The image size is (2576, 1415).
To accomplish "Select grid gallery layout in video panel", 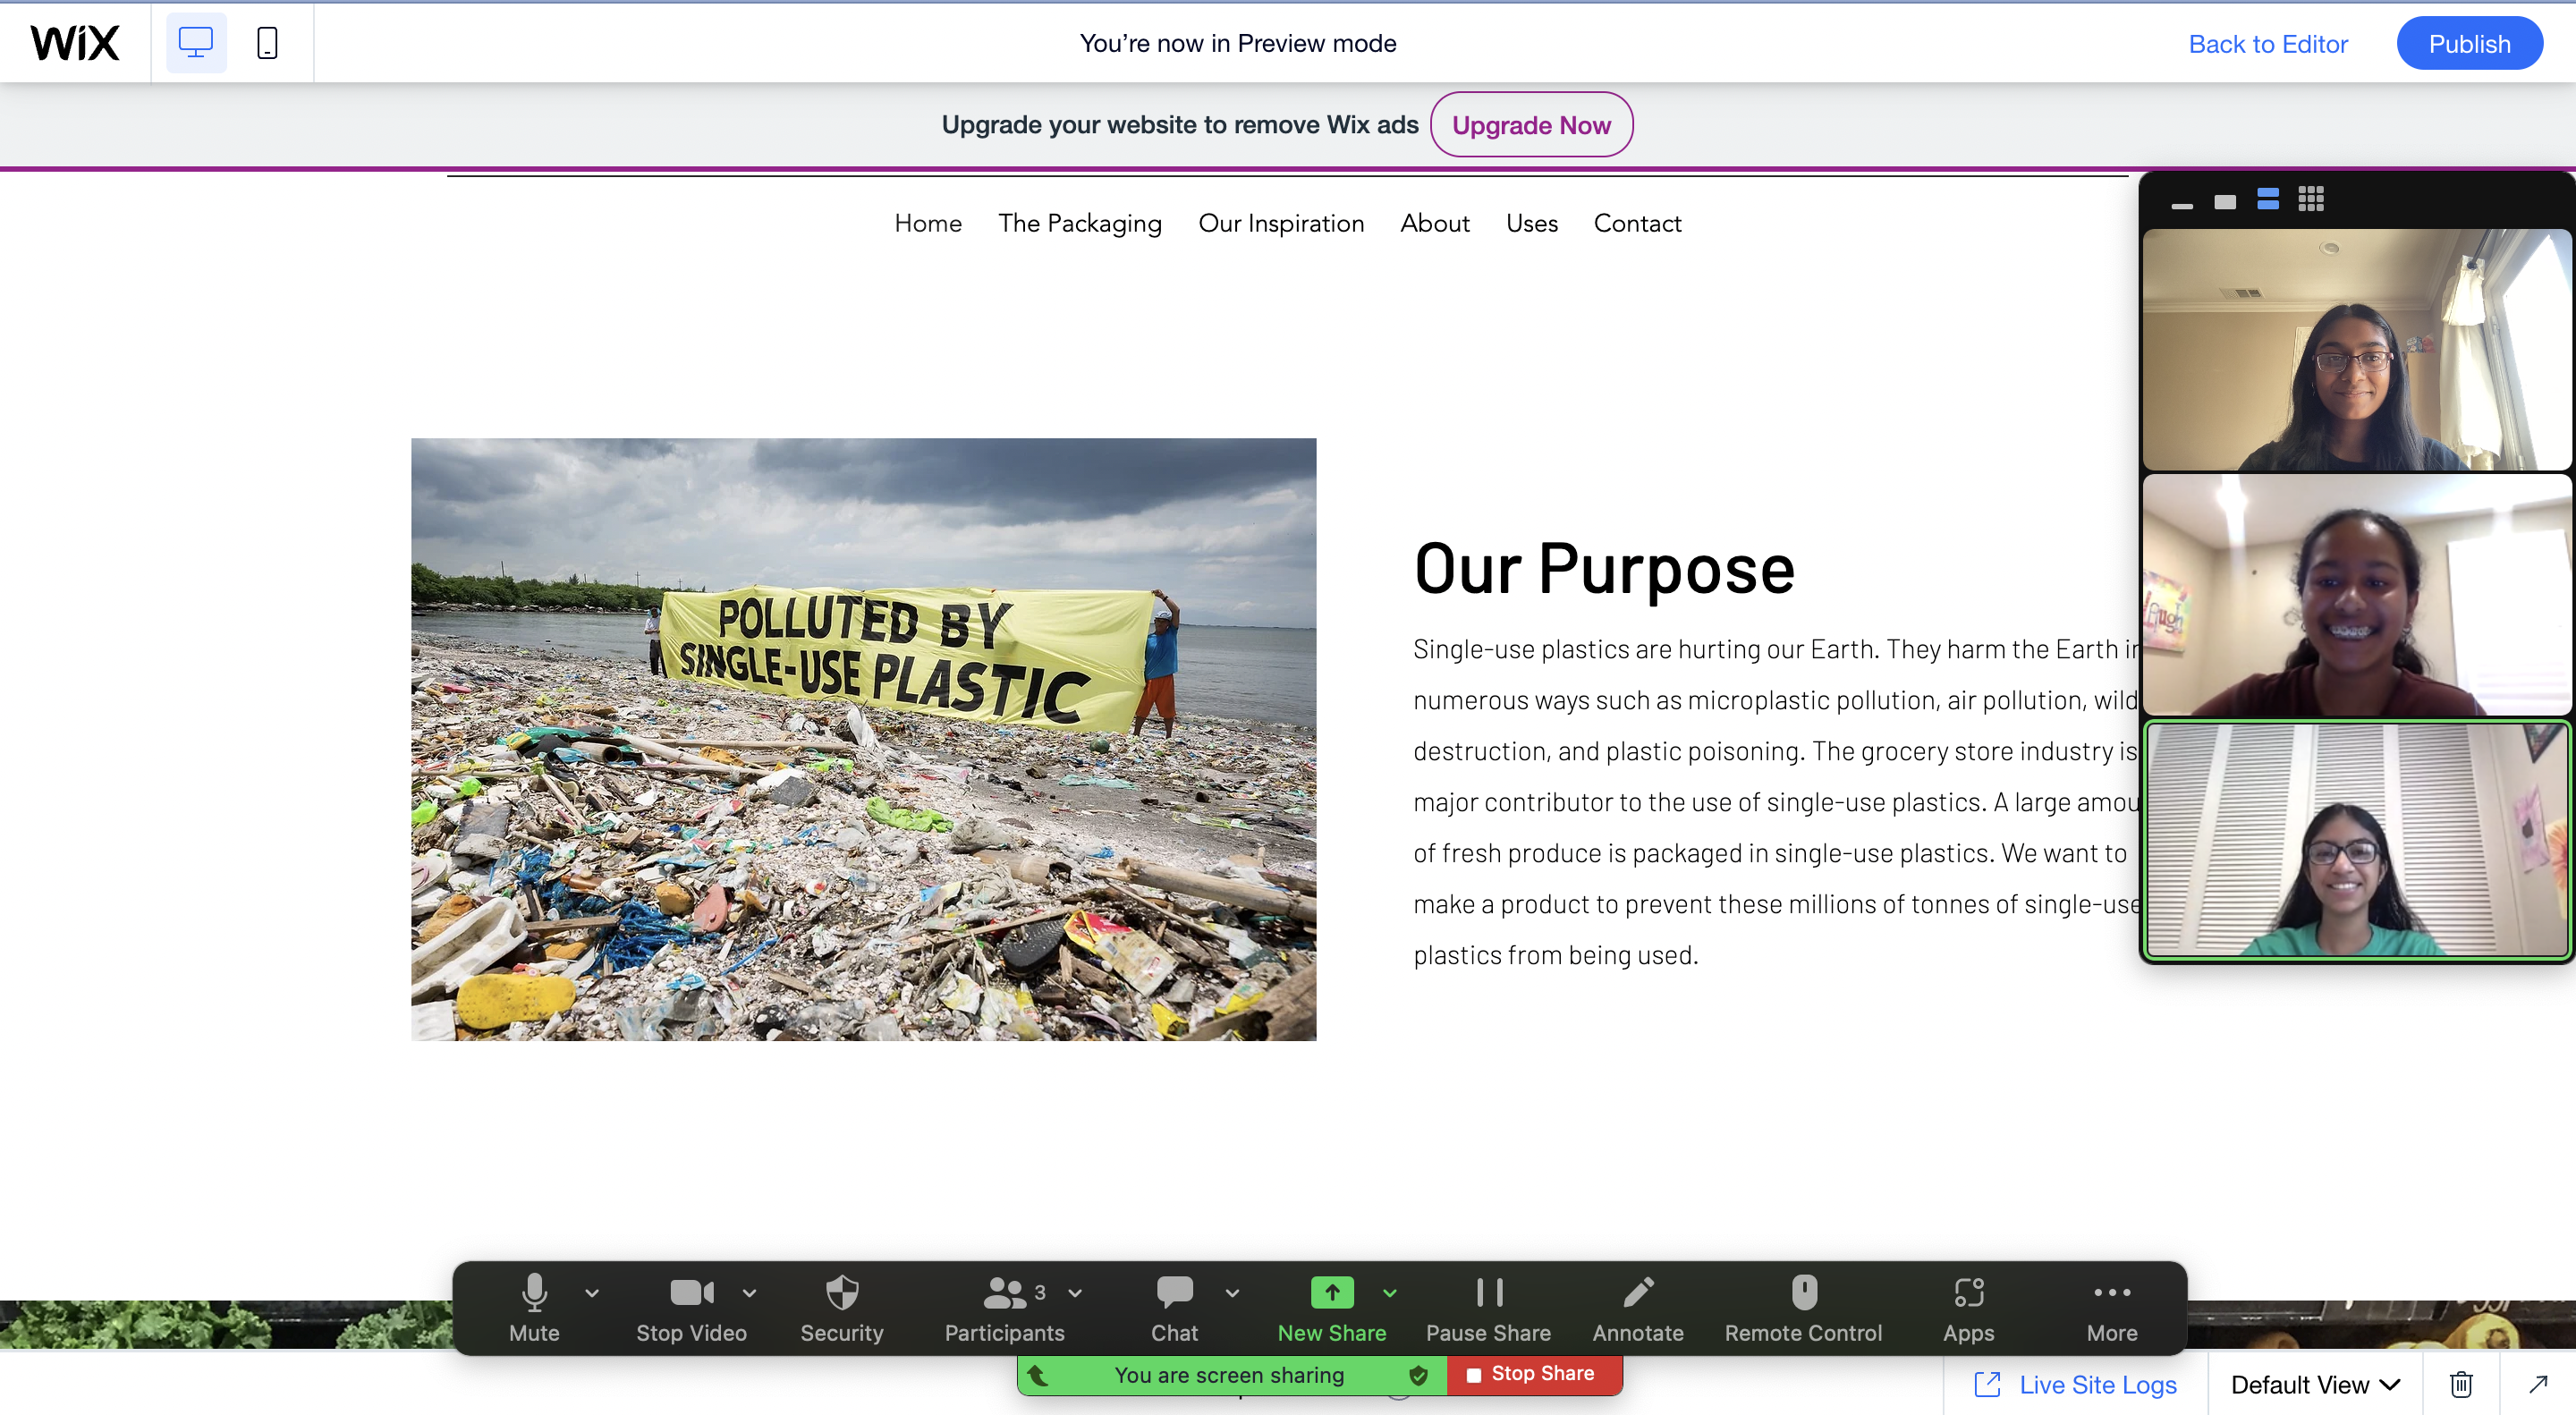I will (2310, 199).
